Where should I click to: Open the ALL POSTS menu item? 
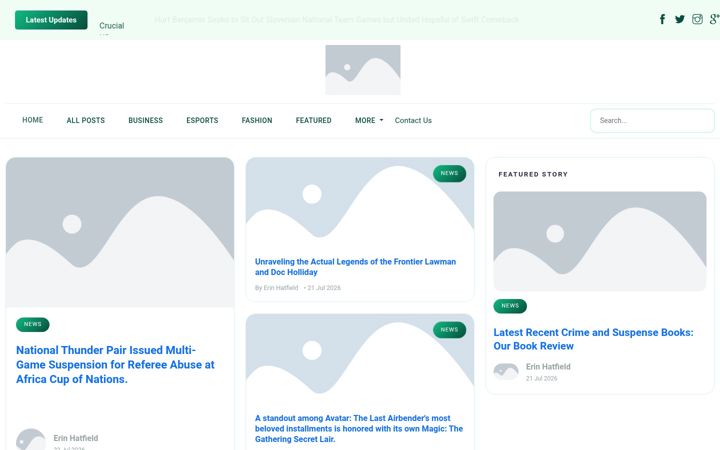tap(85, 120)
